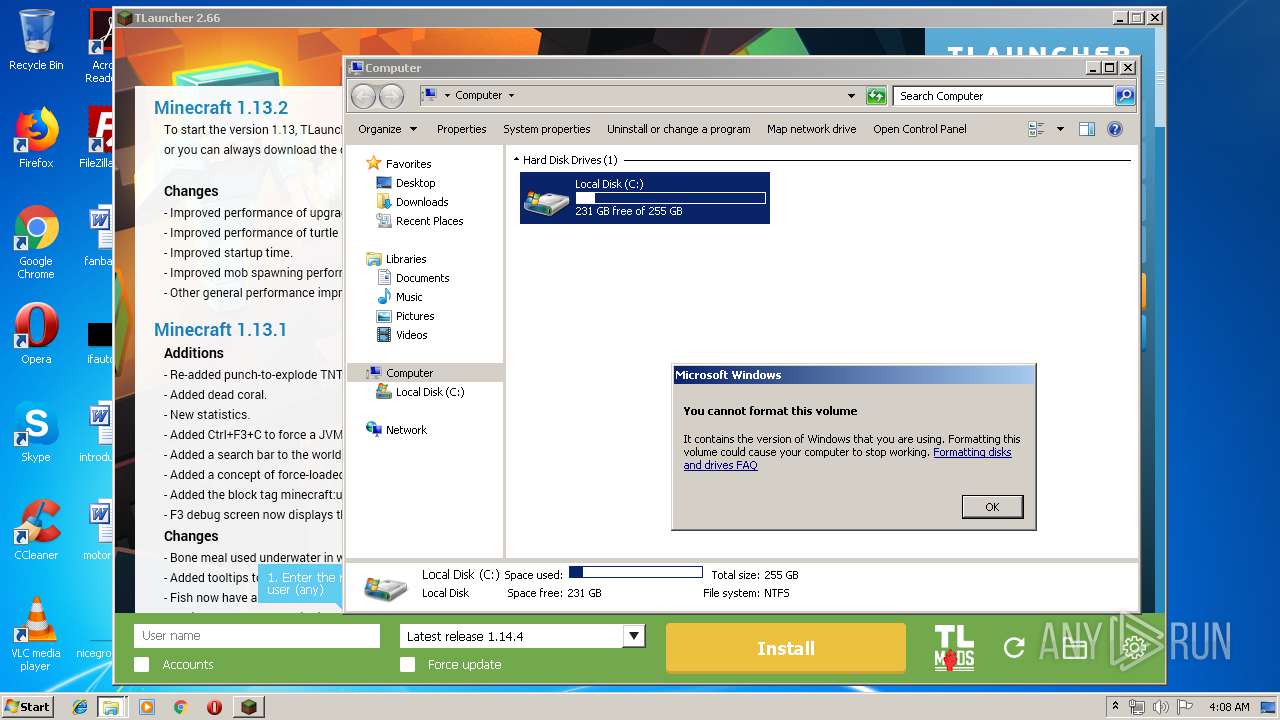Image resolution: width=1280 pixels, height=720 pixels.
Task: Click the Search Computer input field
Action: tap(1003, 96)
